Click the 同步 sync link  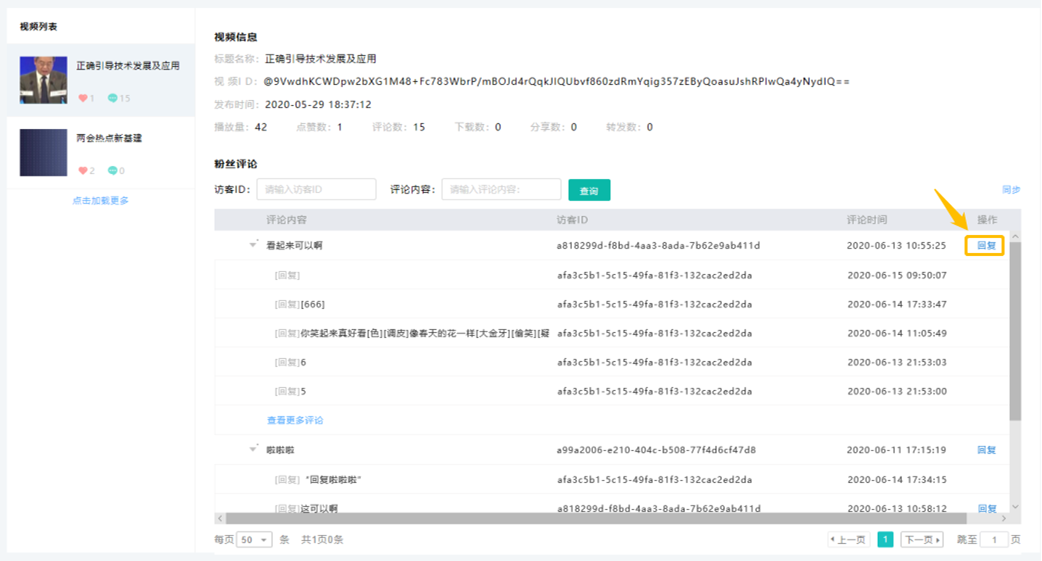coord(1011,189)
